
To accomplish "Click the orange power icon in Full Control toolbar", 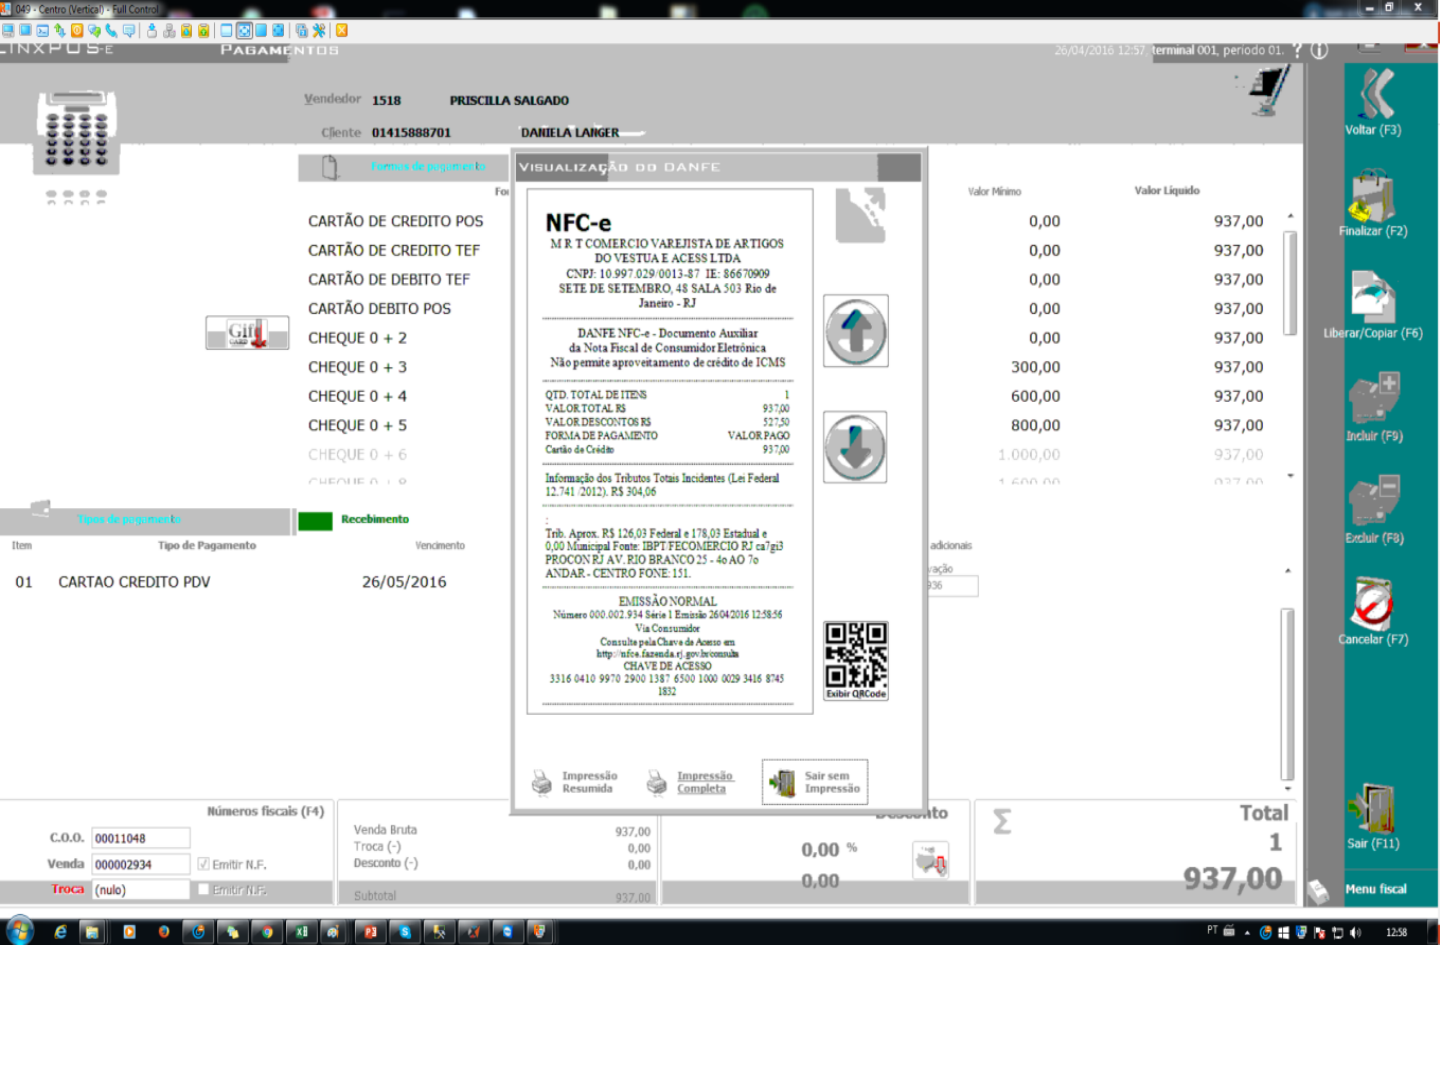I will (77, 30).
